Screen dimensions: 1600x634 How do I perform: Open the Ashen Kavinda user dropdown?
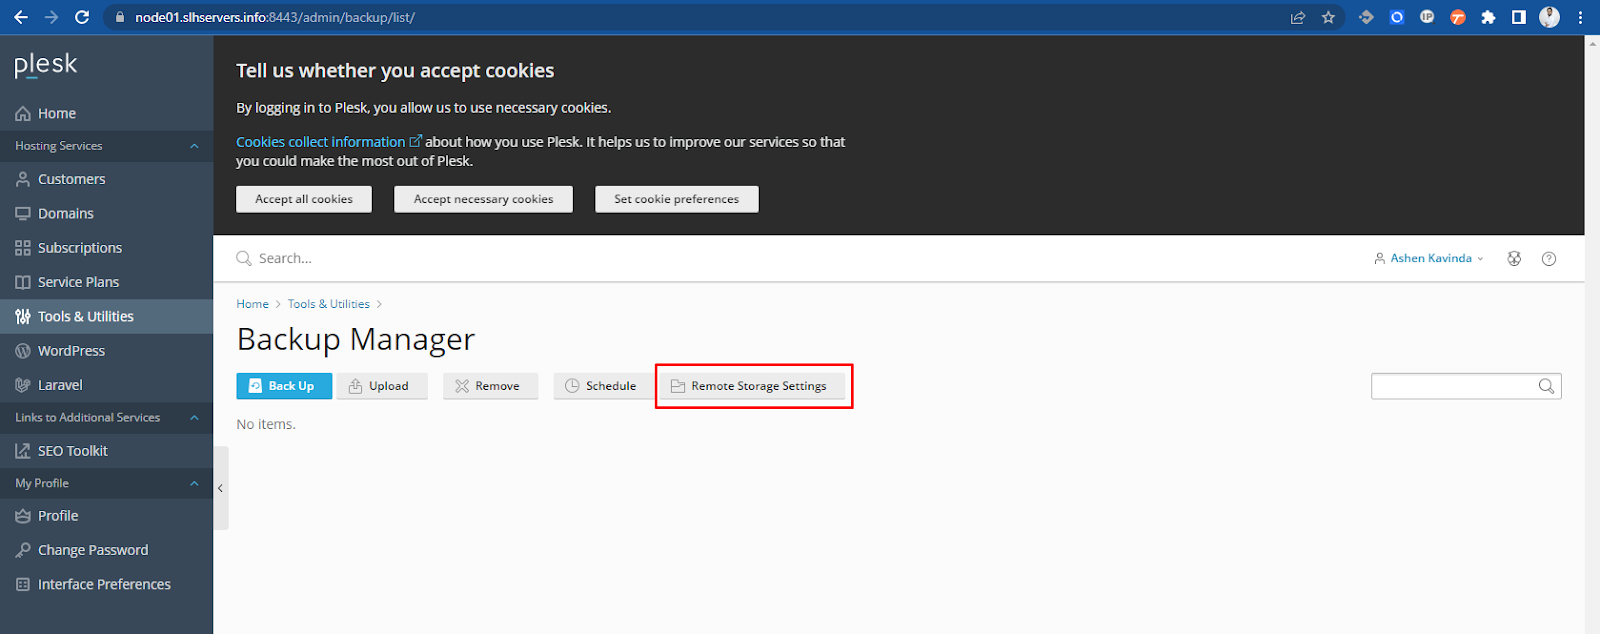1430,258
